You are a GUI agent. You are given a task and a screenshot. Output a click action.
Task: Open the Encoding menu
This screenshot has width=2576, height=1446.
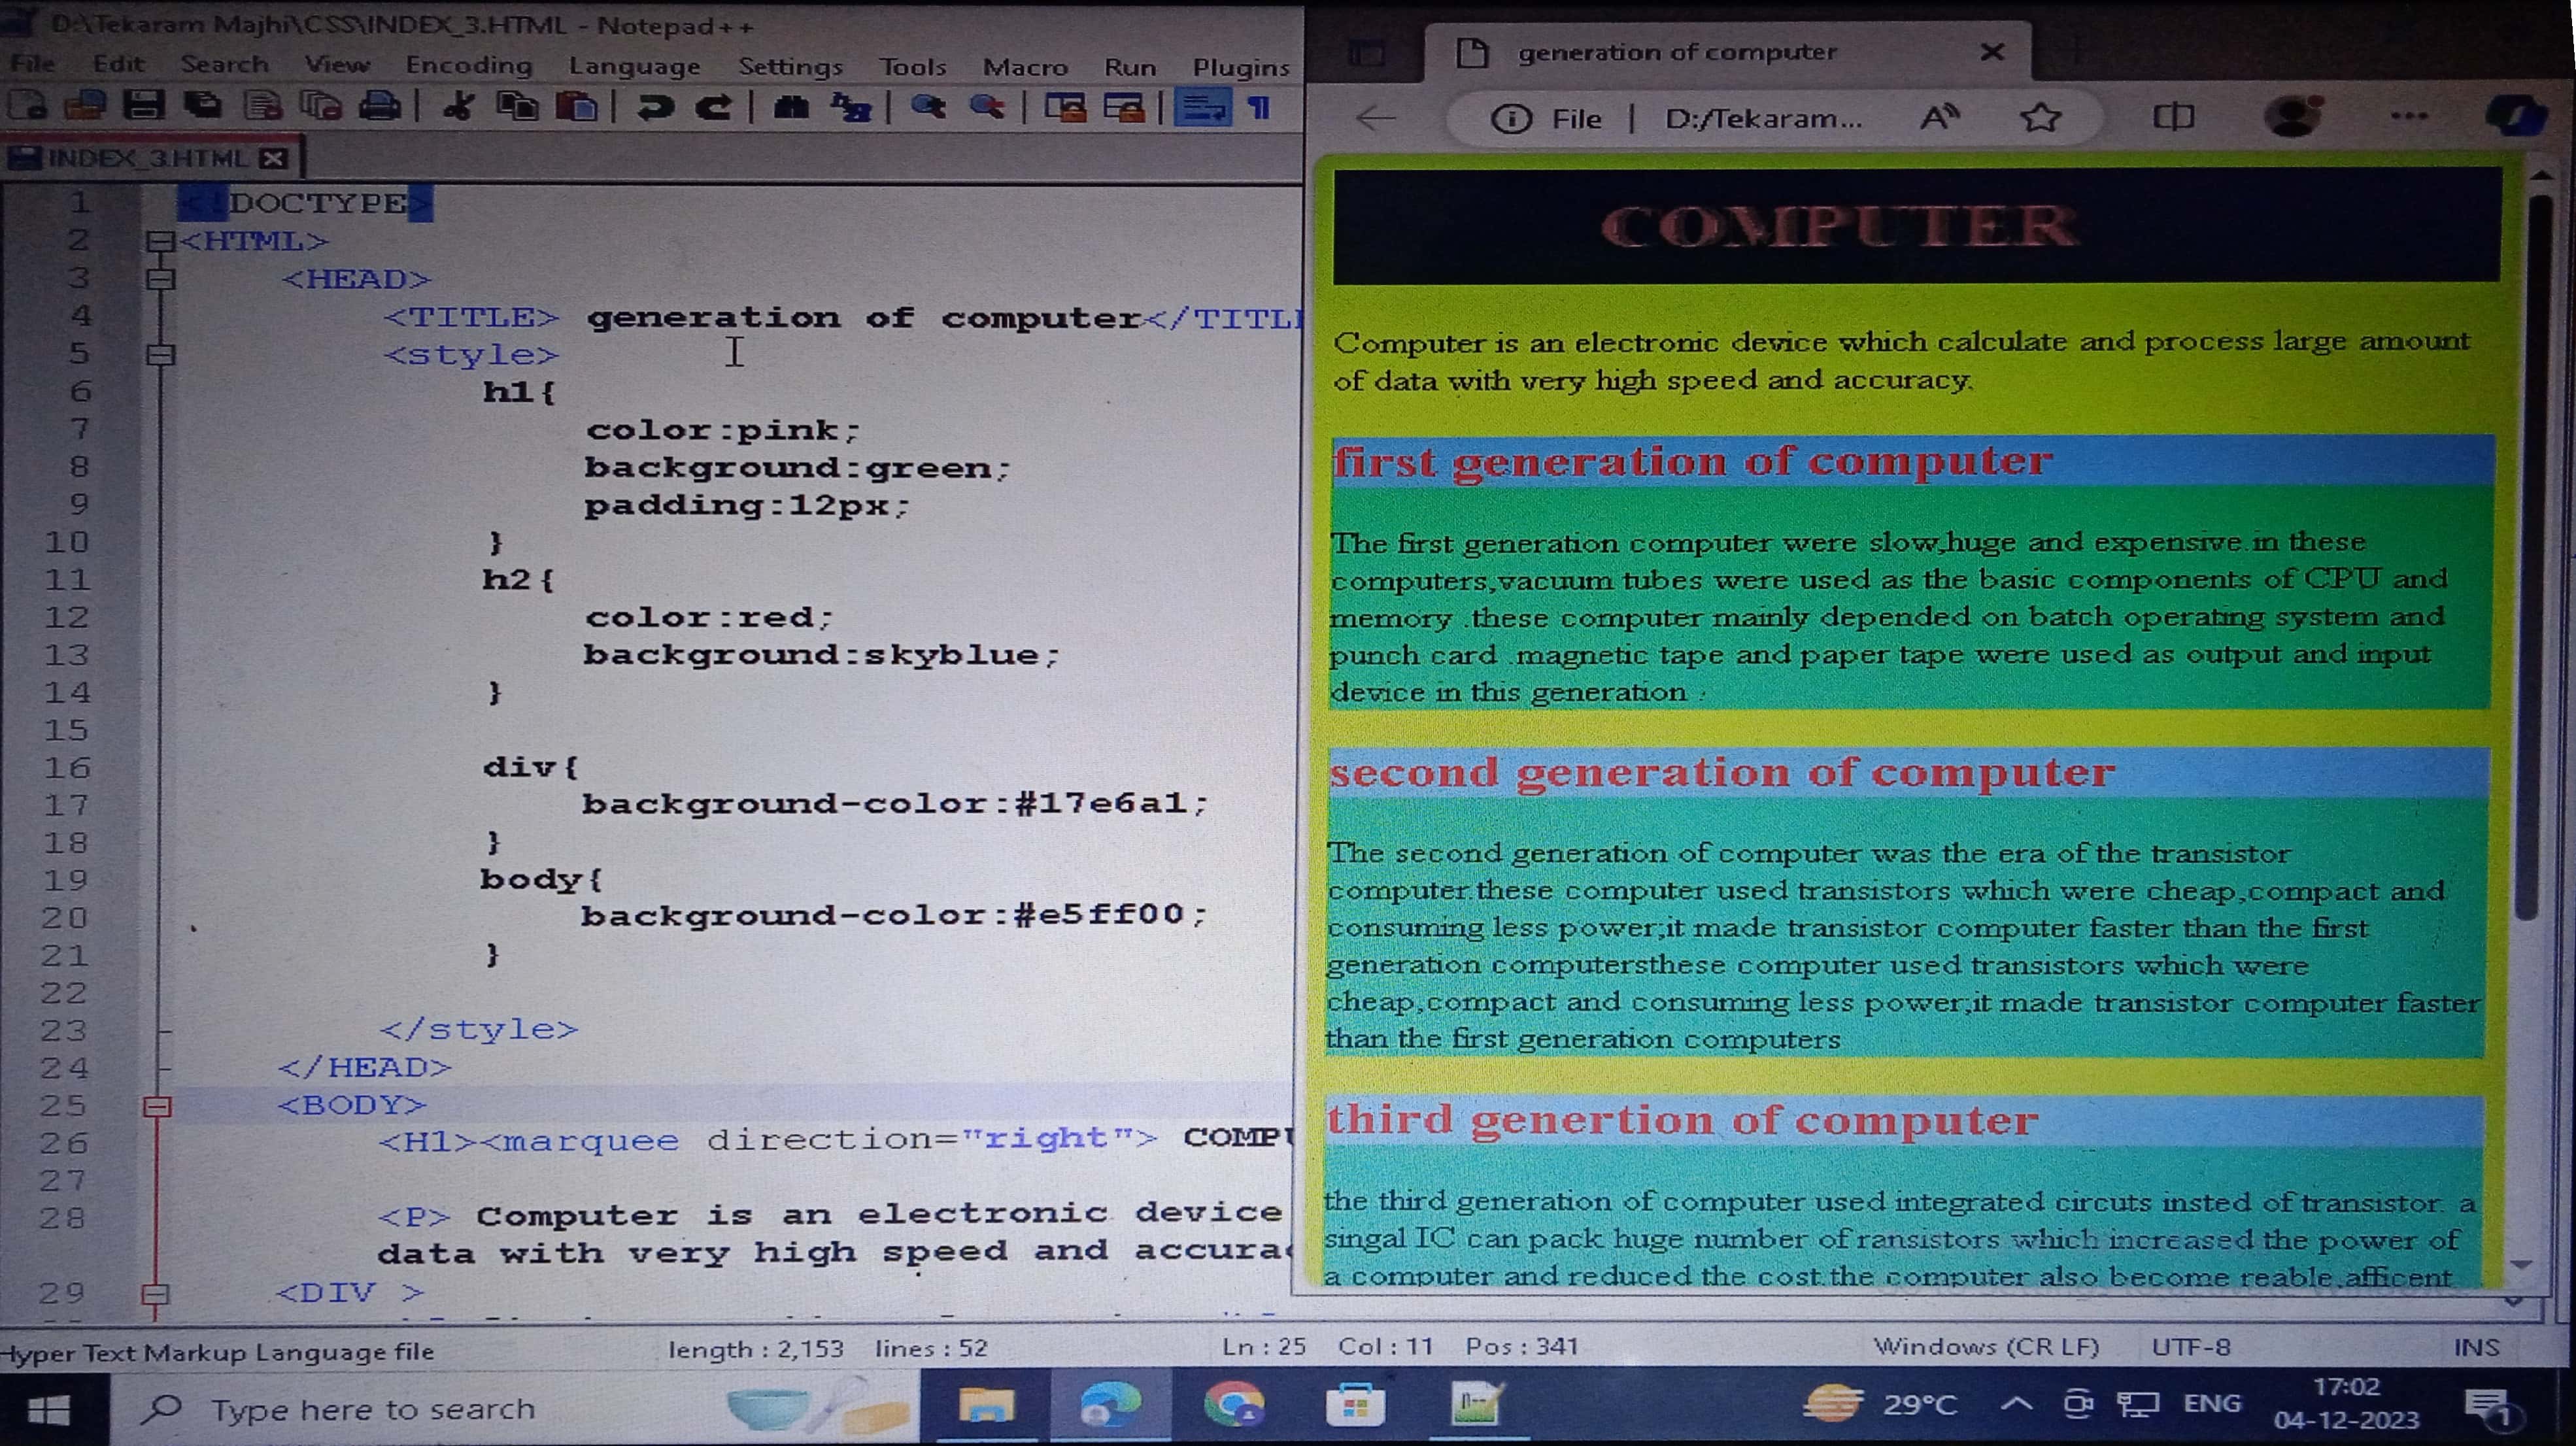coord(468,66)
